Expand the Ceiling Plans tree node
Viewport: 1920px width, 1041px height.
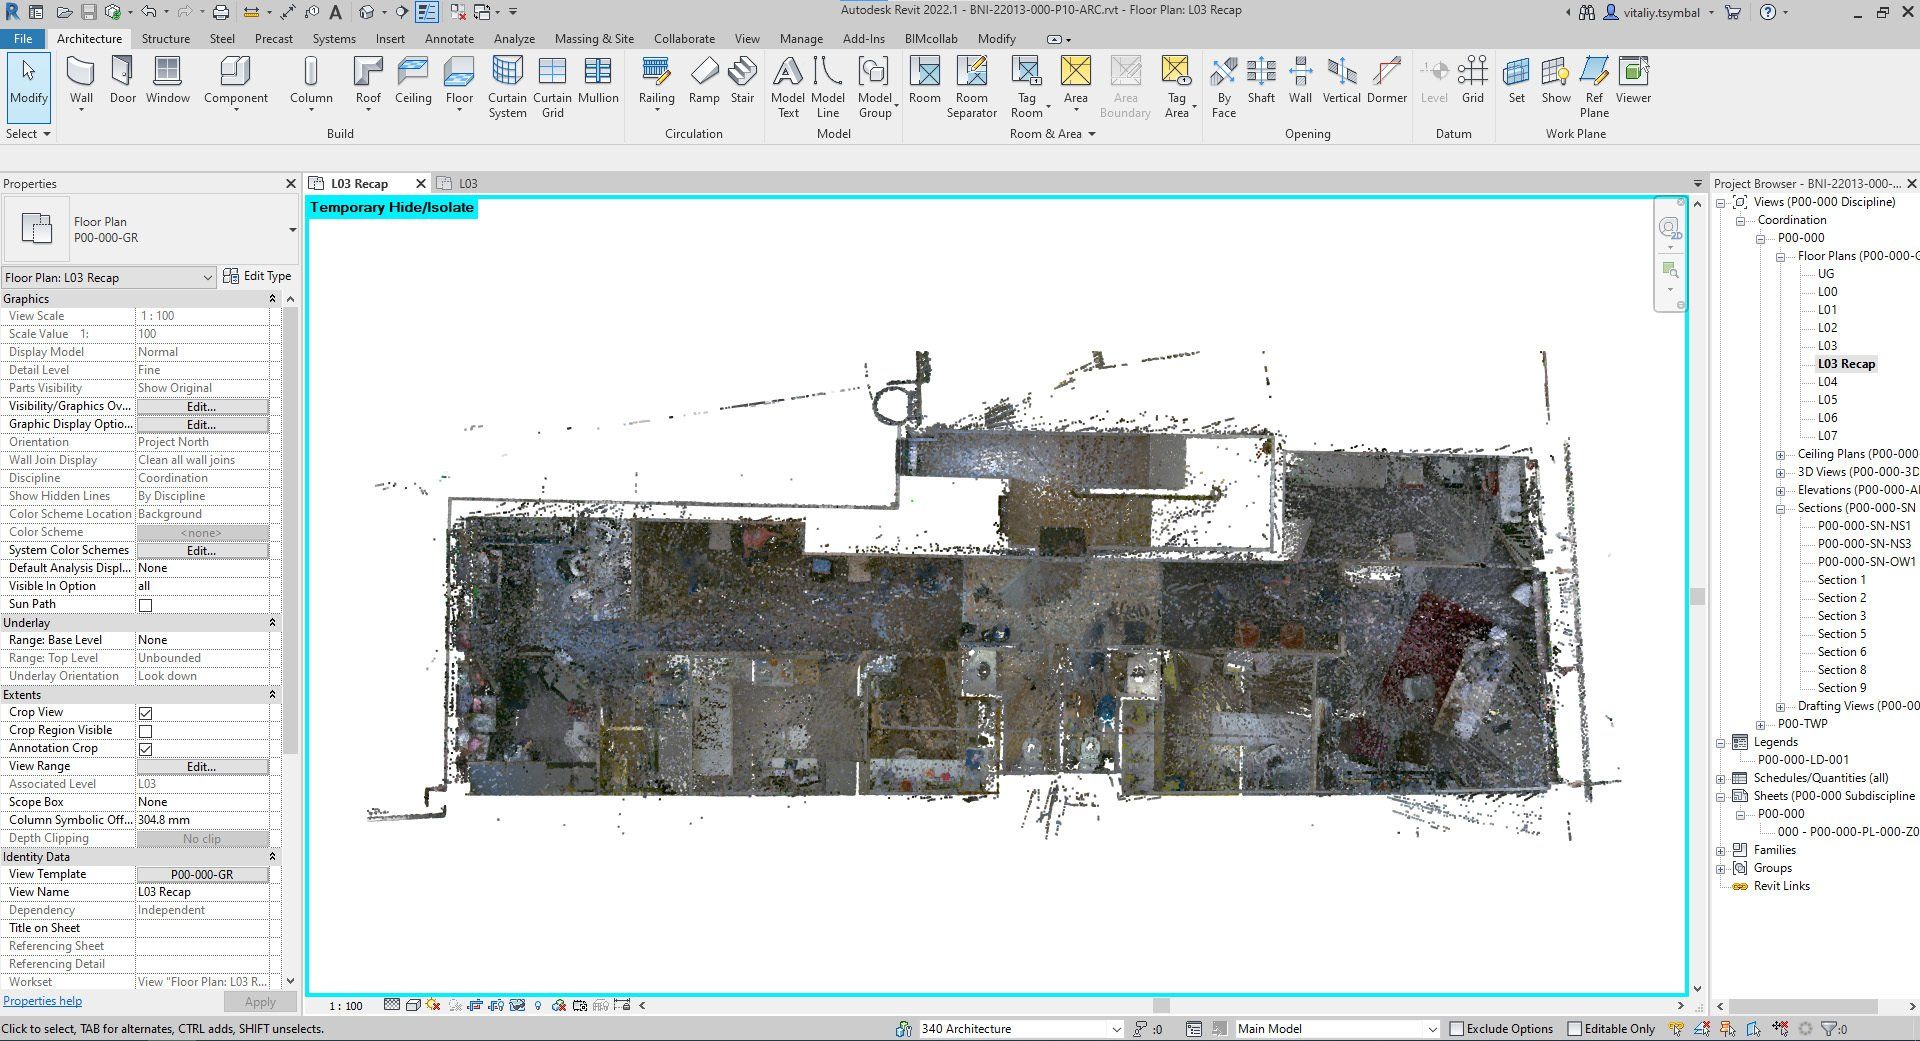[x=1780, y=455]
